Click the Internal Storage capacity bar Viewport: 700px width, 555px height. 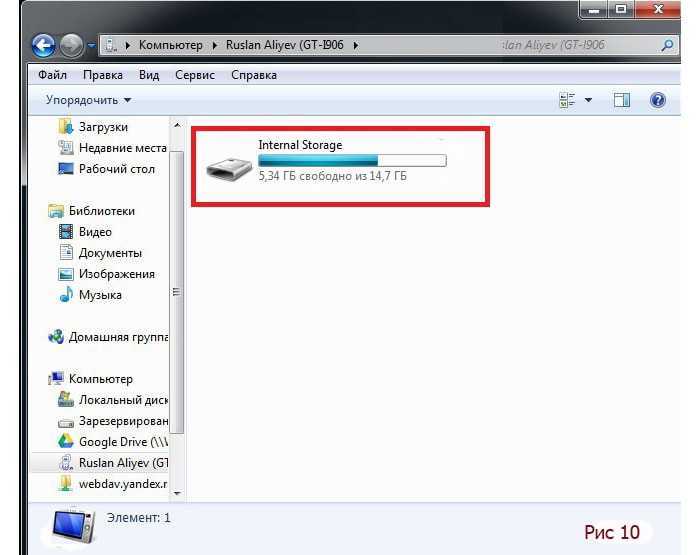tap(352, 160)
